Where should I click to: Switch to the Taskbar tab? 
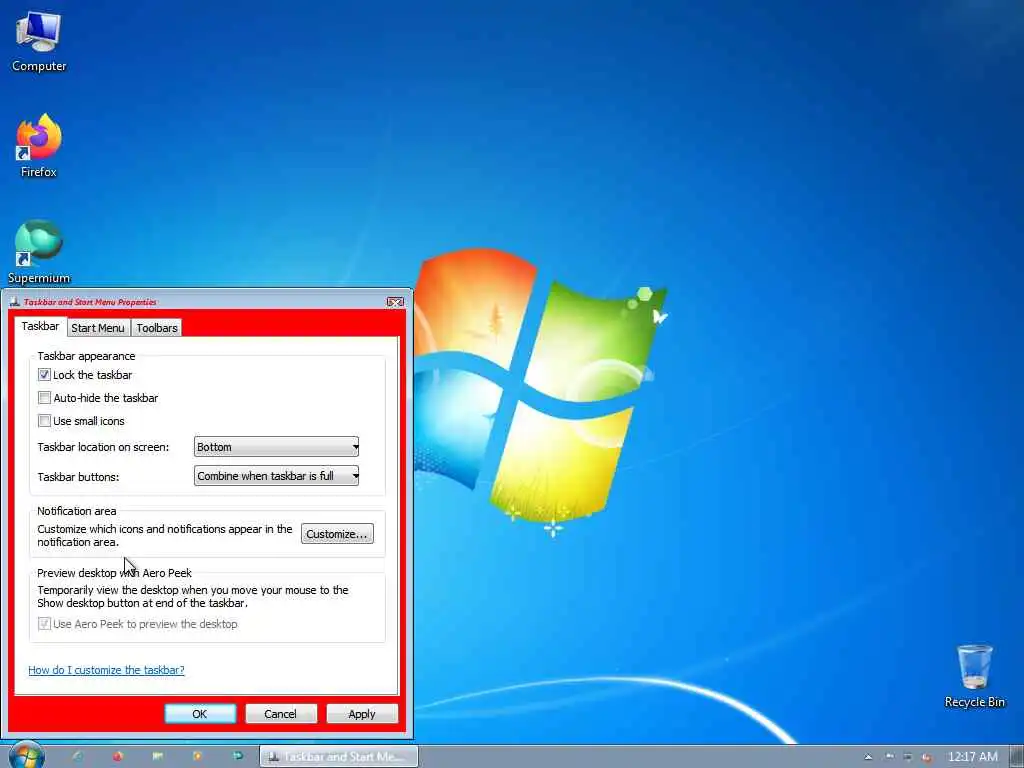[x=40, y=326]
